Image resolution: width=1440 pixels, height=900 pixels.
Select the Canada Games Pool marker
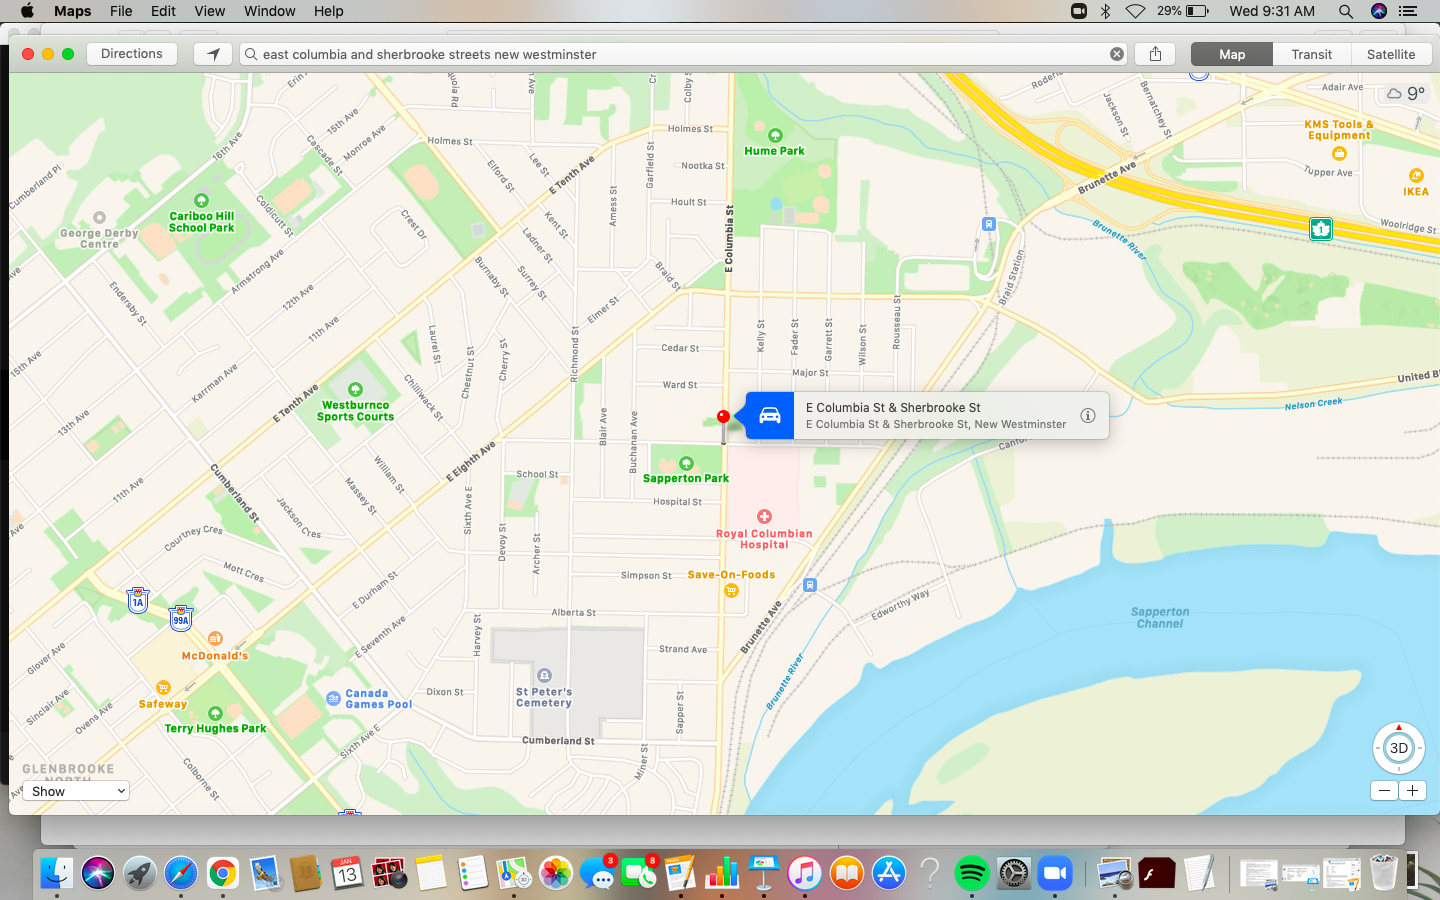click(x=334, y=698)
